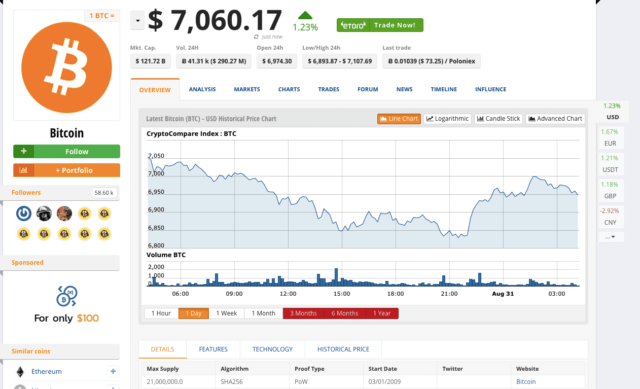This screenshot has width=640, height=389.
Task: Open the Details tab
Action: pos(162,349)
